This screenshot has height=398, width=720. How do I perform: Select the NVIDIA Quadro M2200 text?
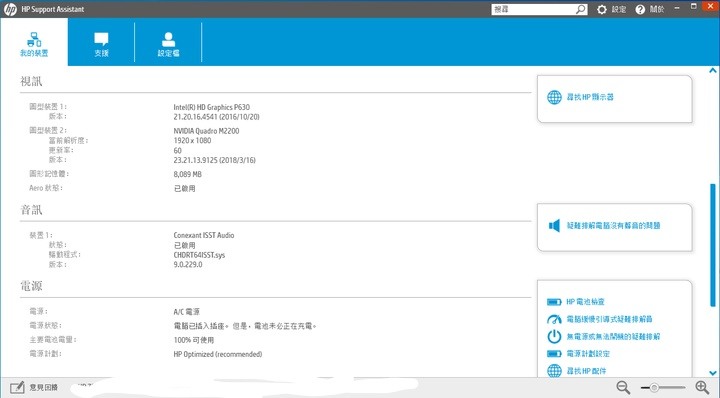pos(206,131)
